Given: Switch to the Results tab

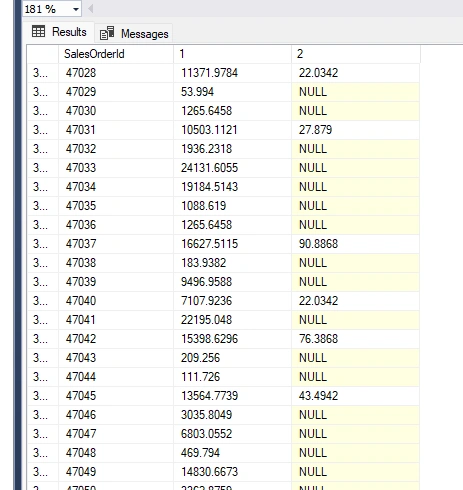Looking at the screenshot, I should [x=60, y=32].
